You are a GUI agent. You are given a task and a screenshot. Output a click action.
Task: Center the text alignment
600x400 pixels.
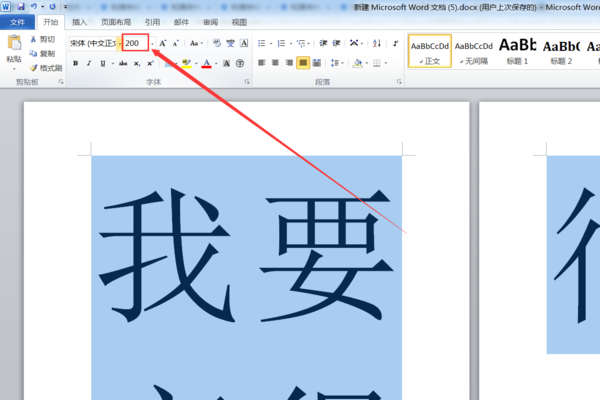coord(275,62)
